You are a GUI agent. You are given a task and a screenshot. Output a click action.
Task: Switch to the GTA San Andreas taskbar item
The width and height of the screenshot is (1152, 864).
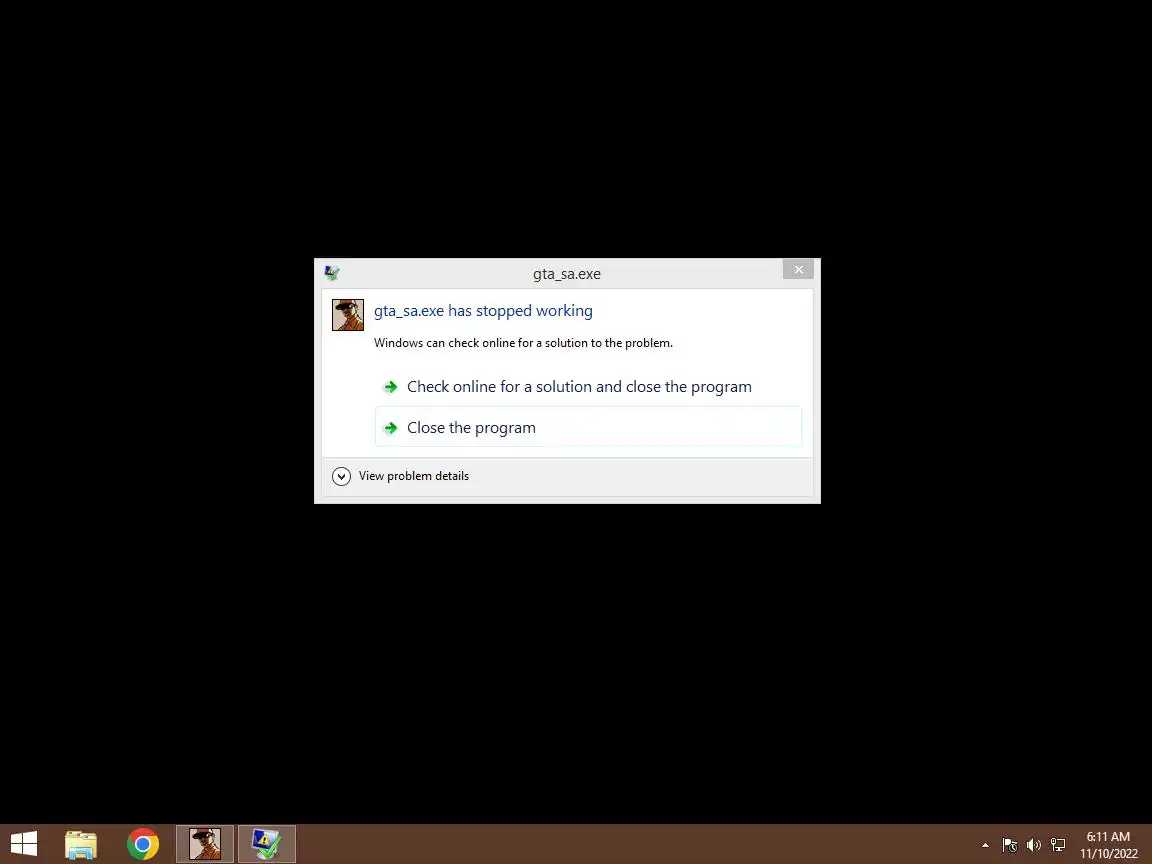pos(205,844)
